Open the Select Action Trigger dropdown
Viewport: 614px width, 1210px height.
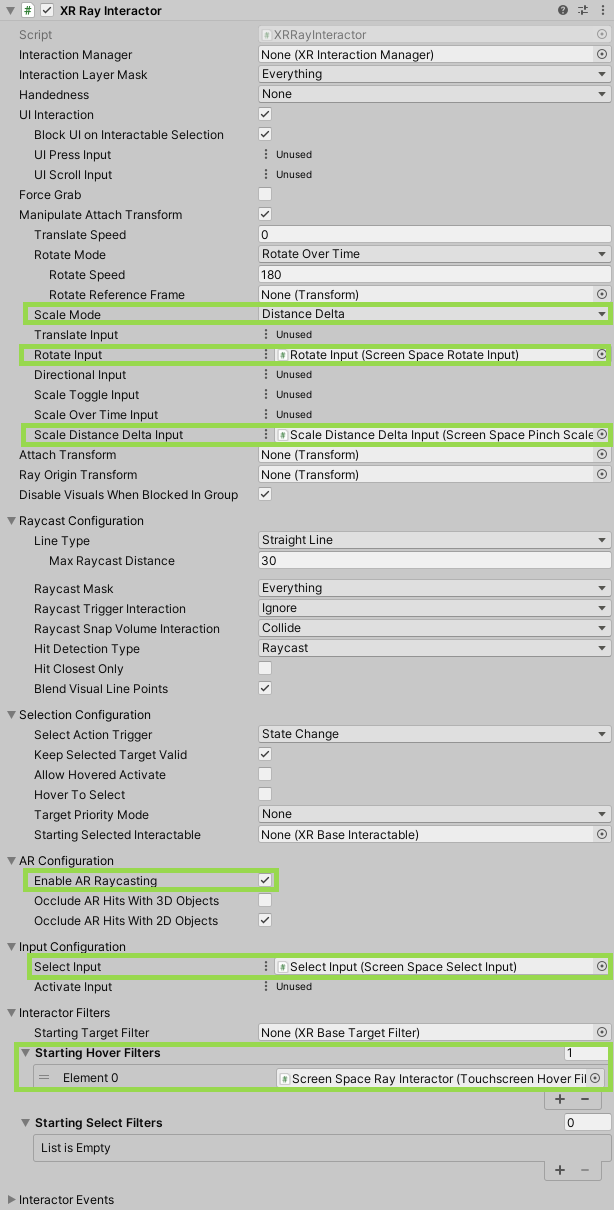[x=434, y=734]
